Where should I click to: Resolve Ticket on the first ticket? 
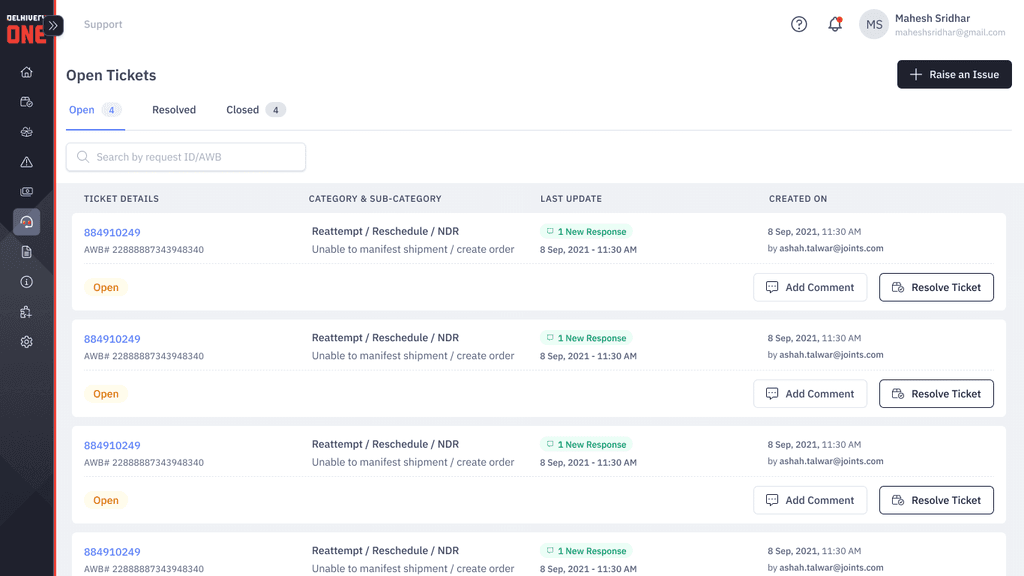[936, 287]
